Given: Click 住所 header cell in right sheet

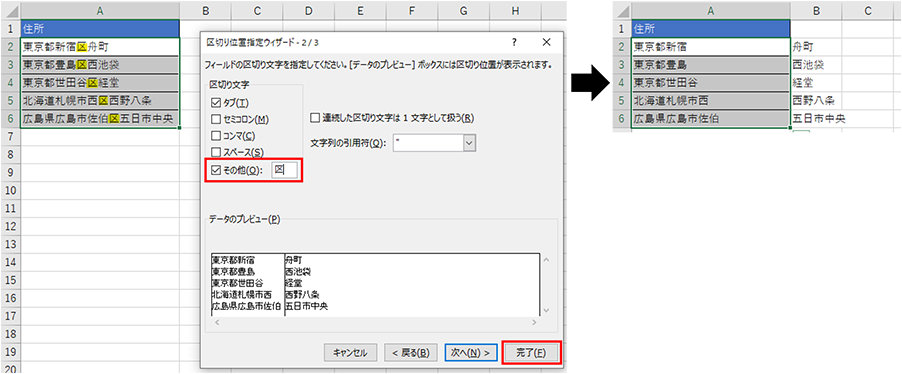Looking at the screenshot, I should [x=710, y=28].
